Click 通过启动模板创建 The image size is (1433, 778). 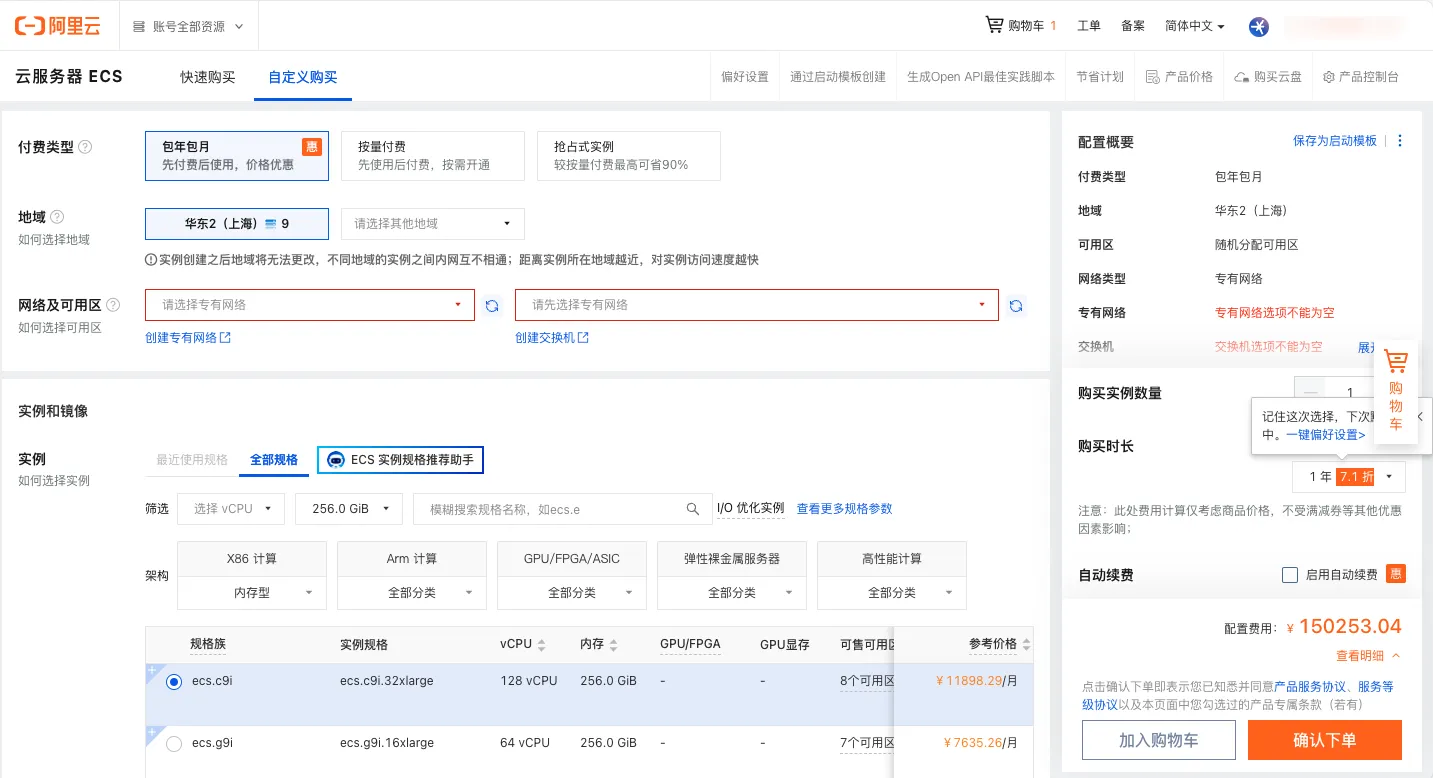(x=838, y=77)
